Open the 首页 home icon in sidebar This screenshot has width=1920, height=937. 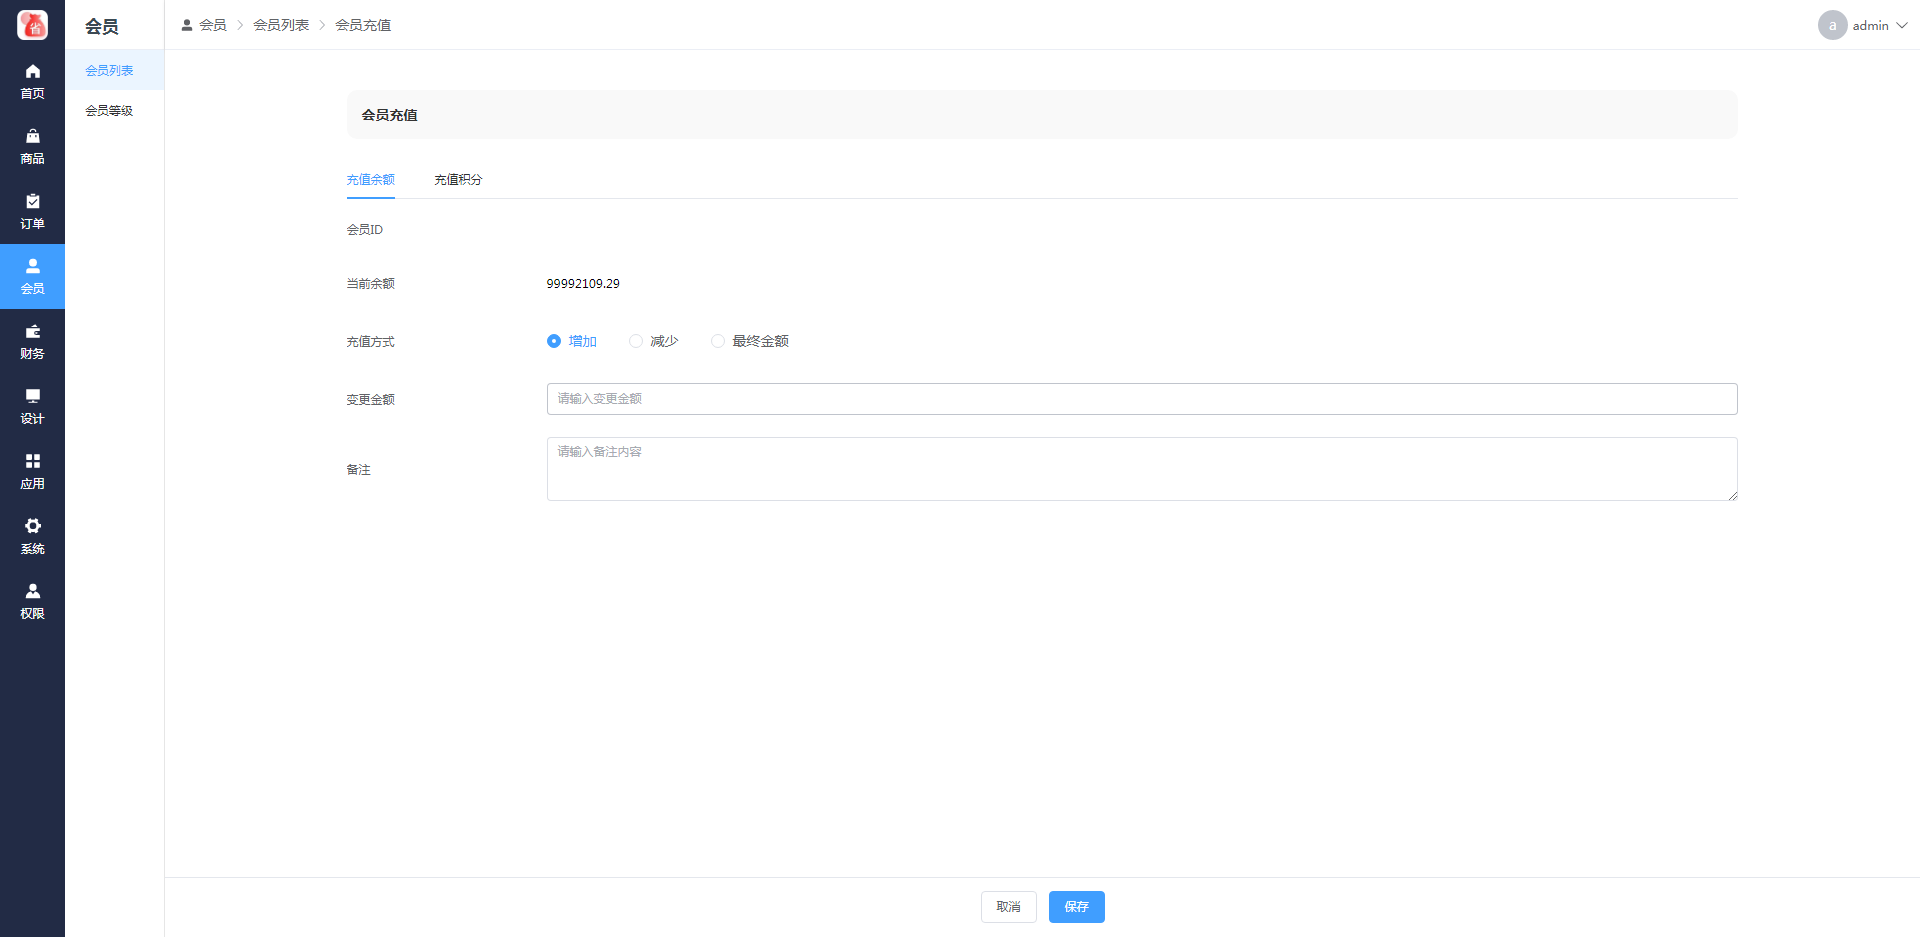pos(32,72)
